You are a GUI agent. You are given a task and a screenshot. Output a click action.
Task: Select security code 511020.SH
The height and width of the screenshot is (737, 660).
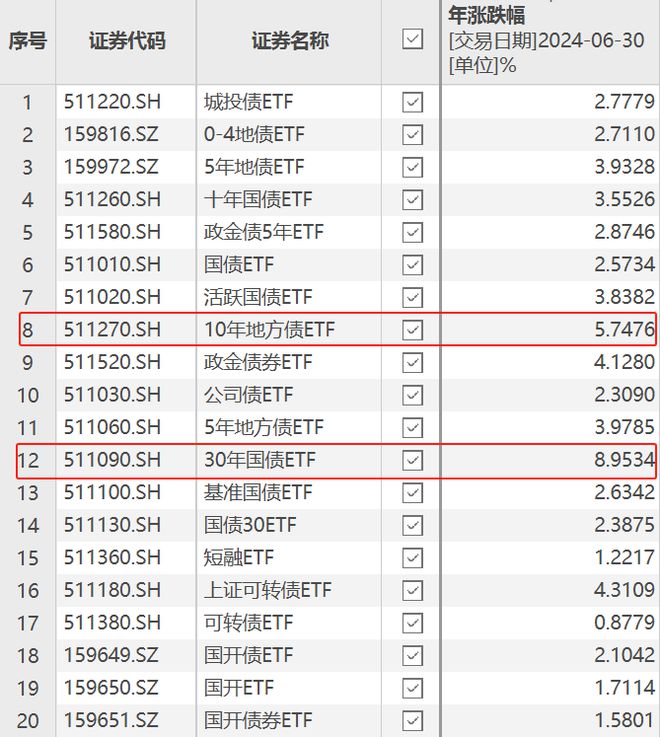112,297
